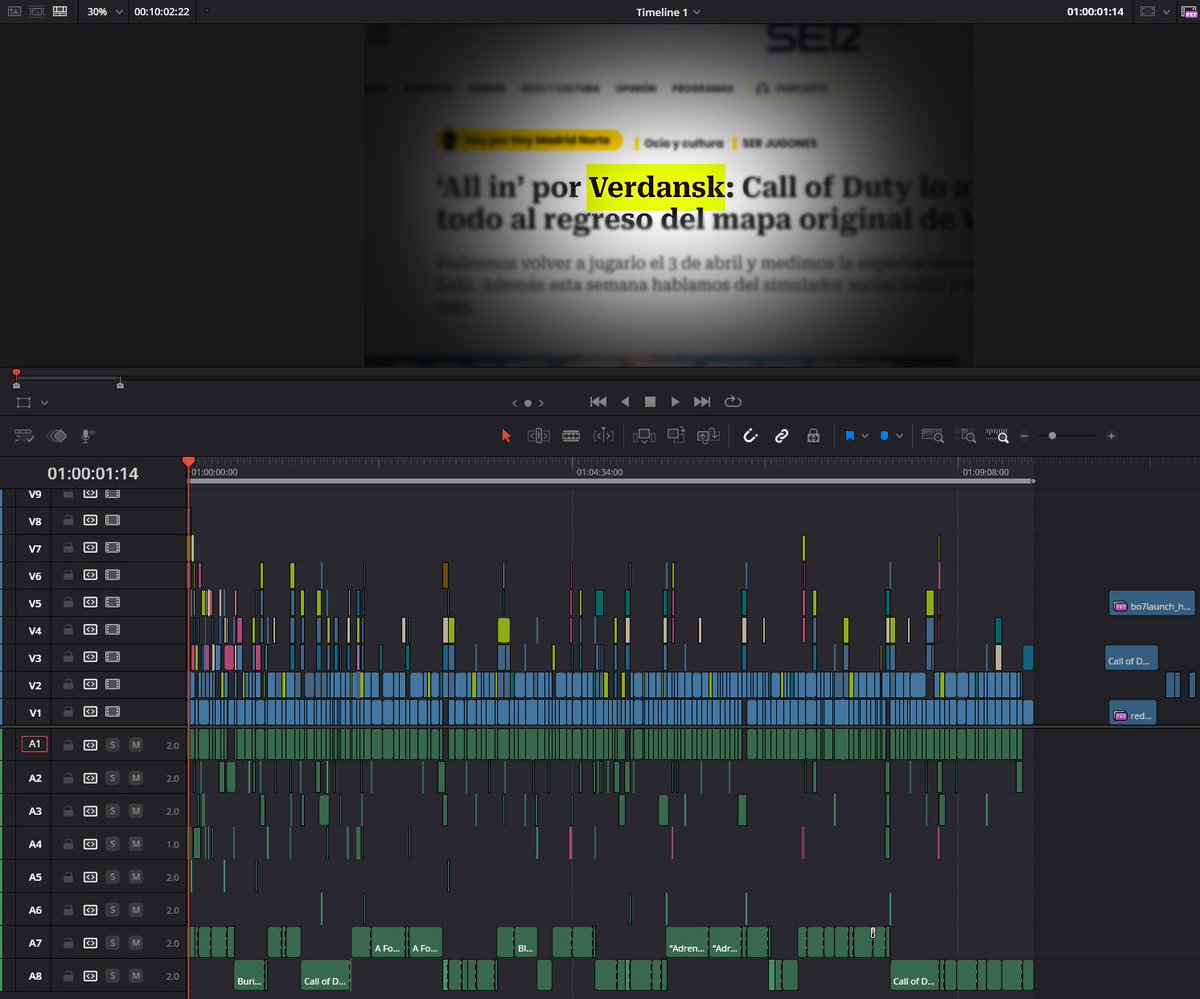Screen dimensions: 1200x999
Task: Add a blue marker to timeline
Action: pos(884,436)
